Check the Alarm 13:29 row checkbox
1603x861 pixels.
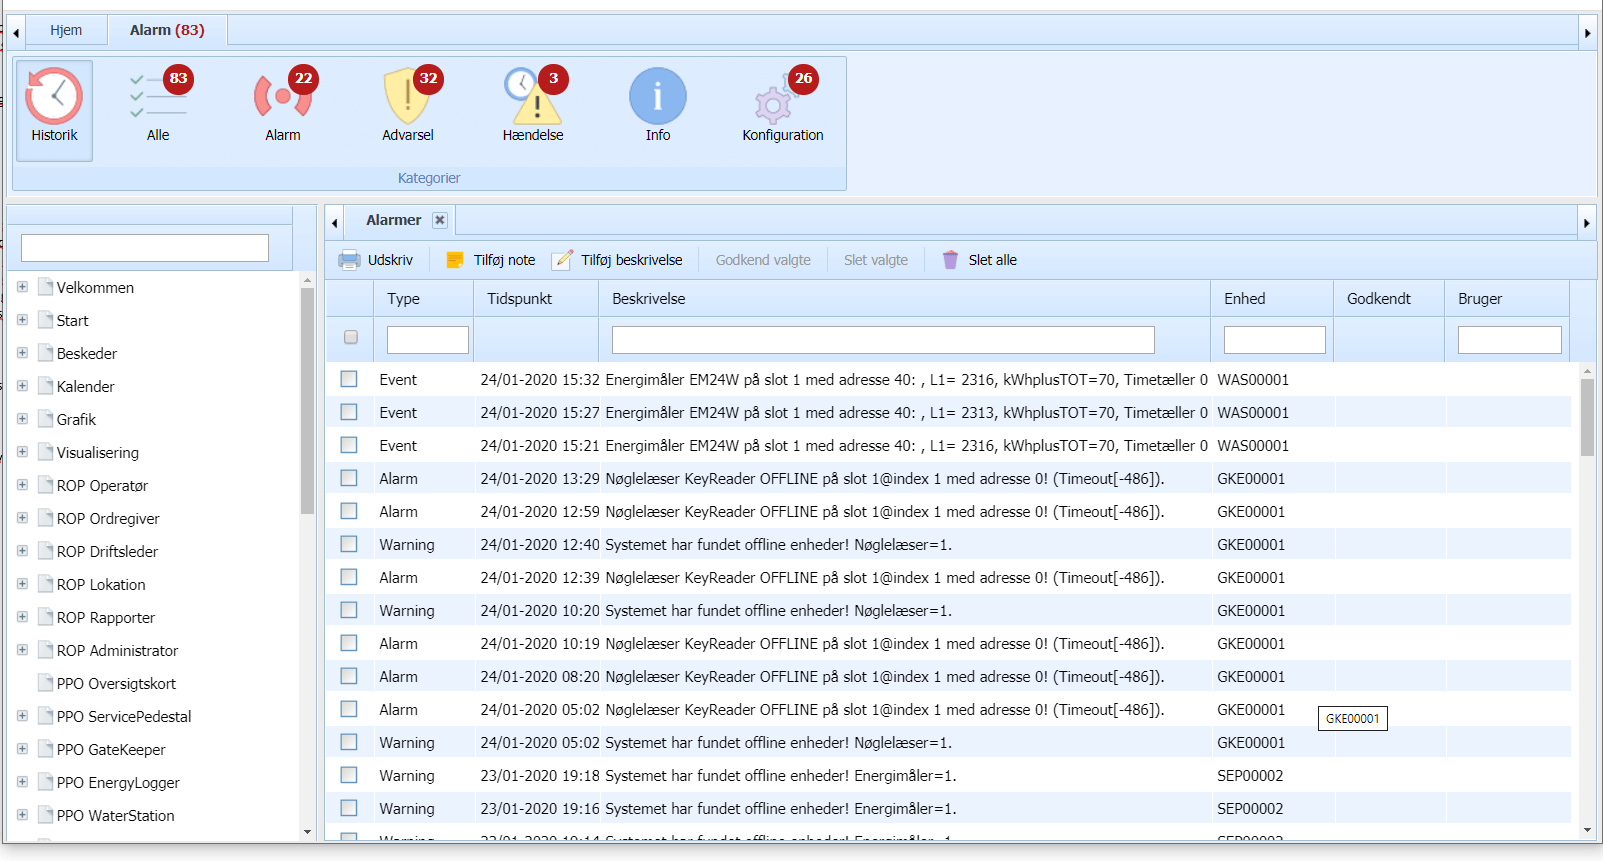(x=349, y=478)
